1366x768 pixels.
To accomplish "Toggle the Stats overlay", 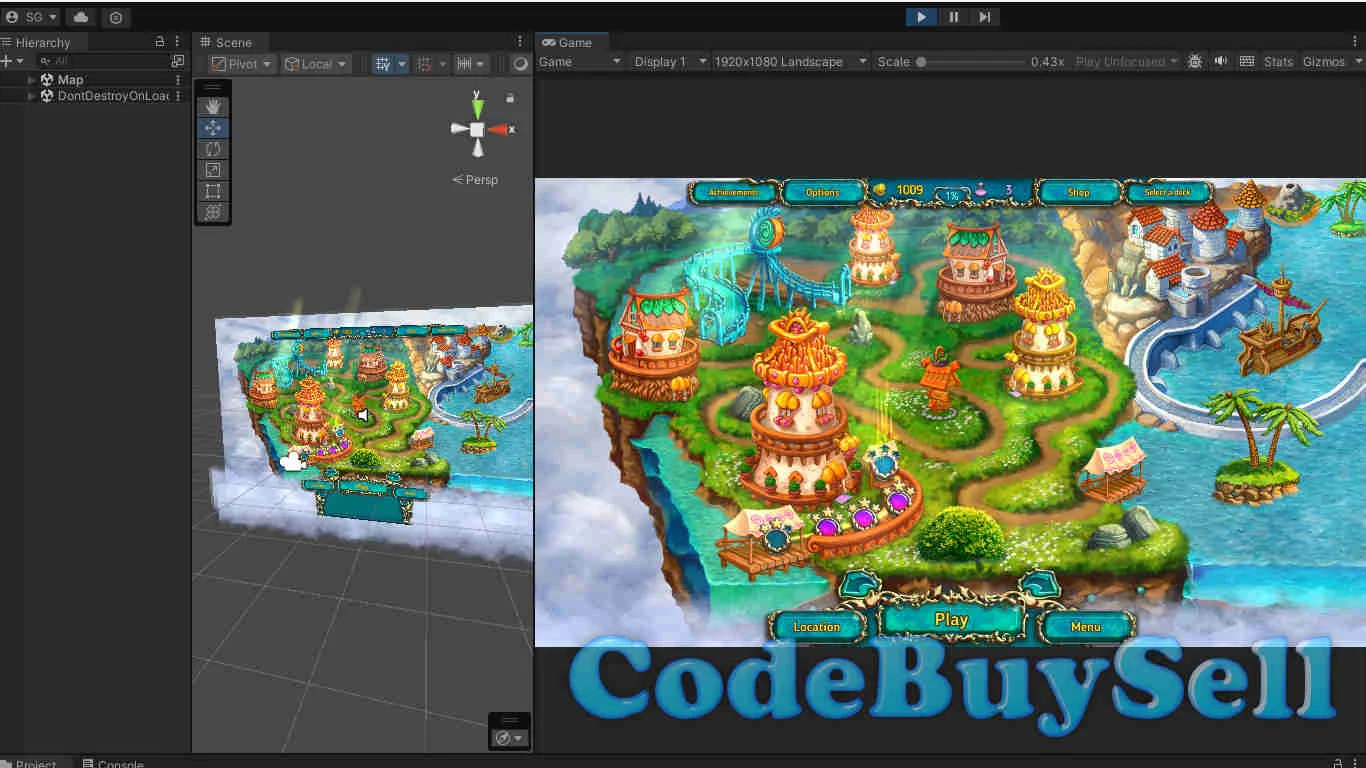I will point(1278,62).
